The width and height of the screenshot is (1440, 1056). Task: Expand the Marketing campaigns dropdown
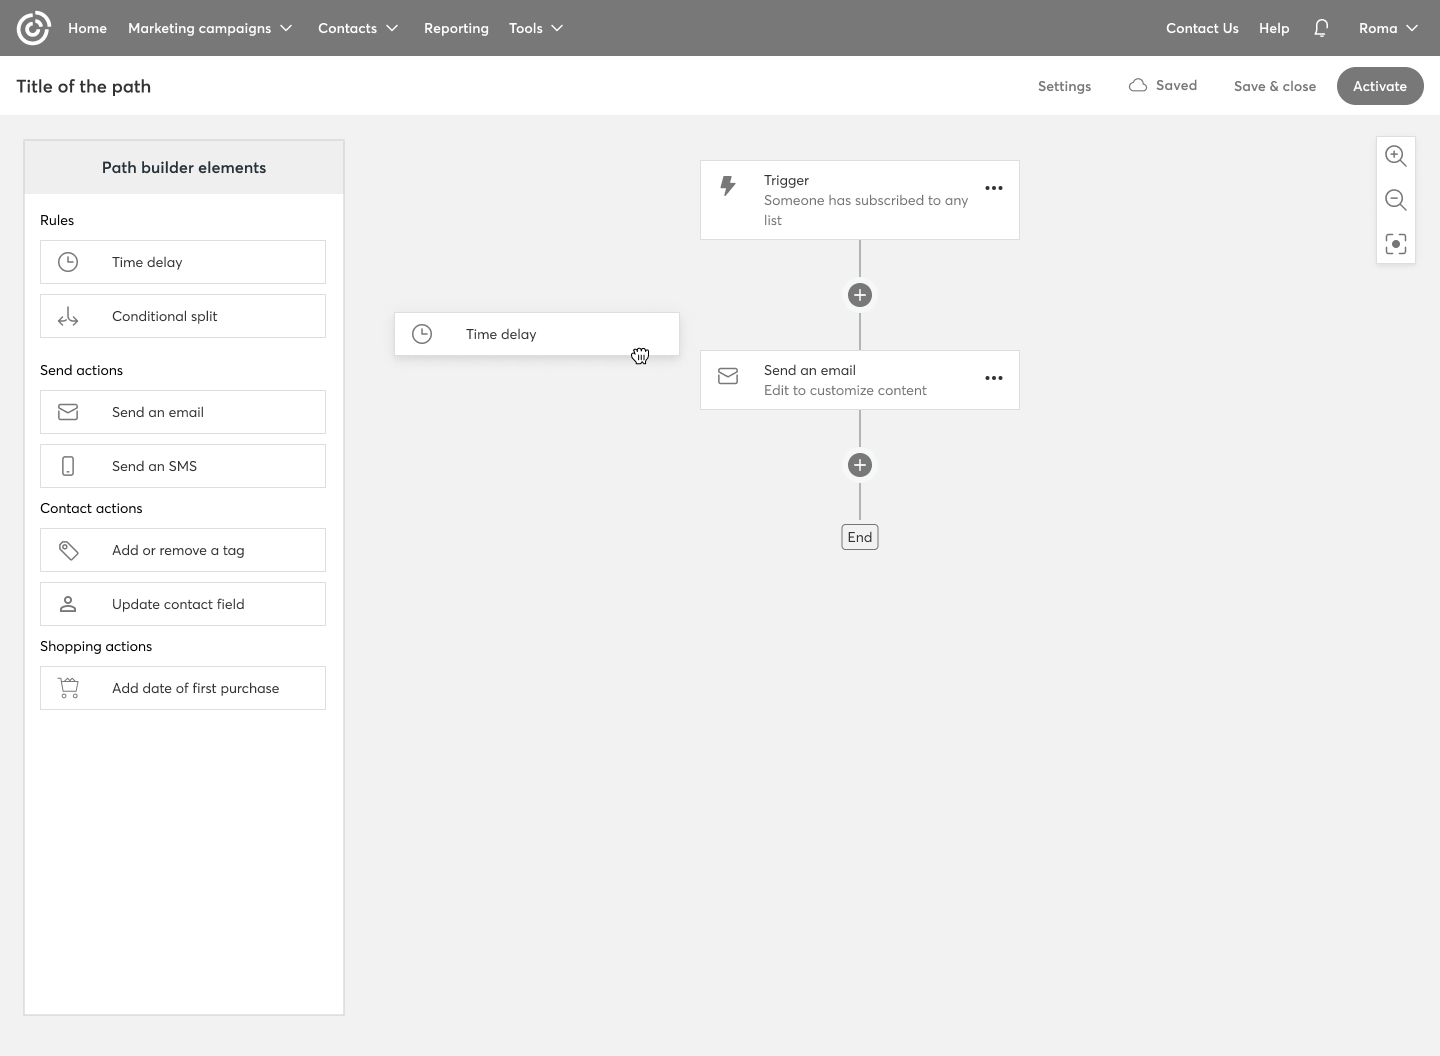point(210,28)
